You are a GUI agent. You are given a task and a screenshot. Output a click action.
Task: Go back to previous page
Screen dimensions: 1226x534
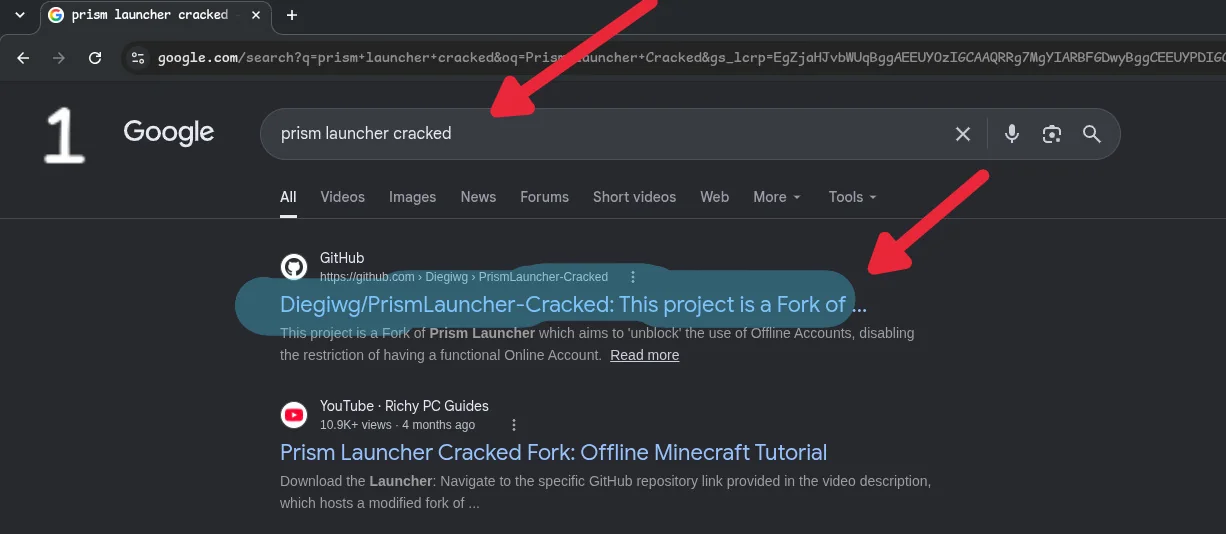pyautogui.click(x=23, y=57)
